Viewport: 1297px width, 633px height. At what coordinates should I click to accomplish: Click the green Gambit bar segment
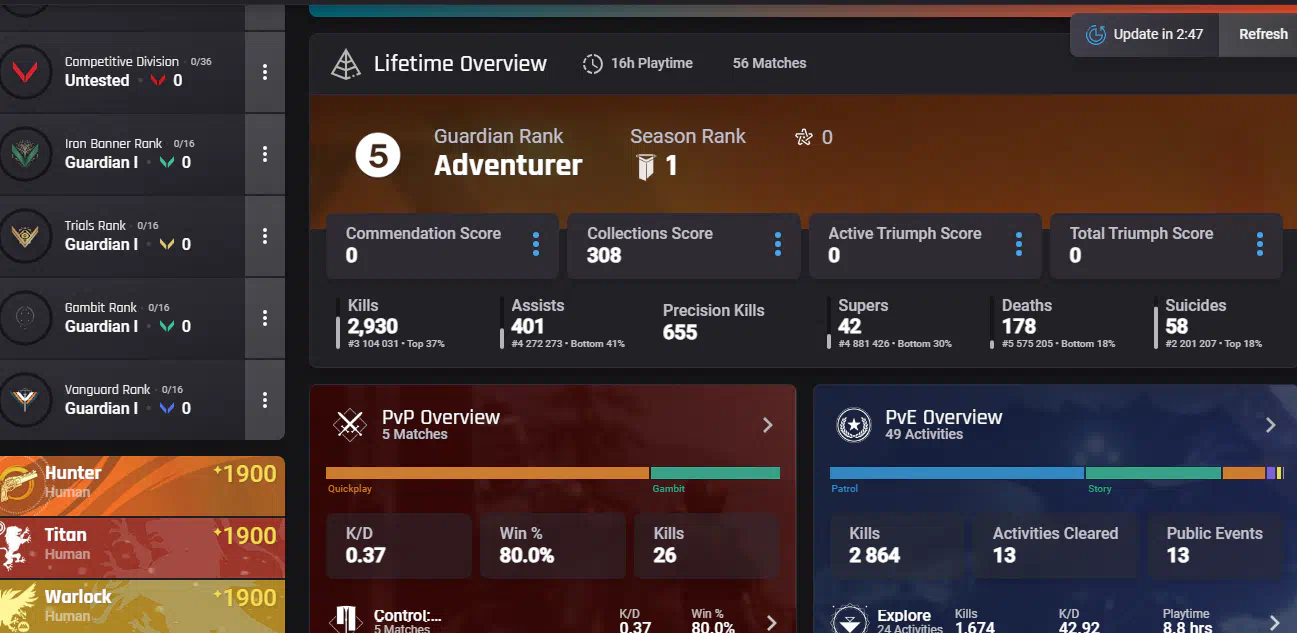tap(716, 473)
